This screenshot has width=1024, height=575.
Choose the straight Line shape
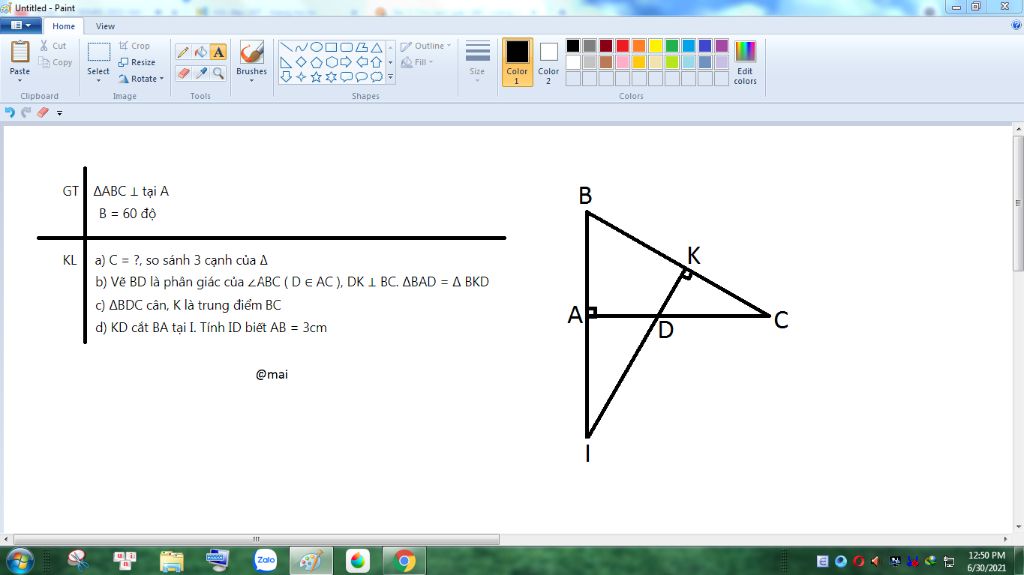[286, 47]
